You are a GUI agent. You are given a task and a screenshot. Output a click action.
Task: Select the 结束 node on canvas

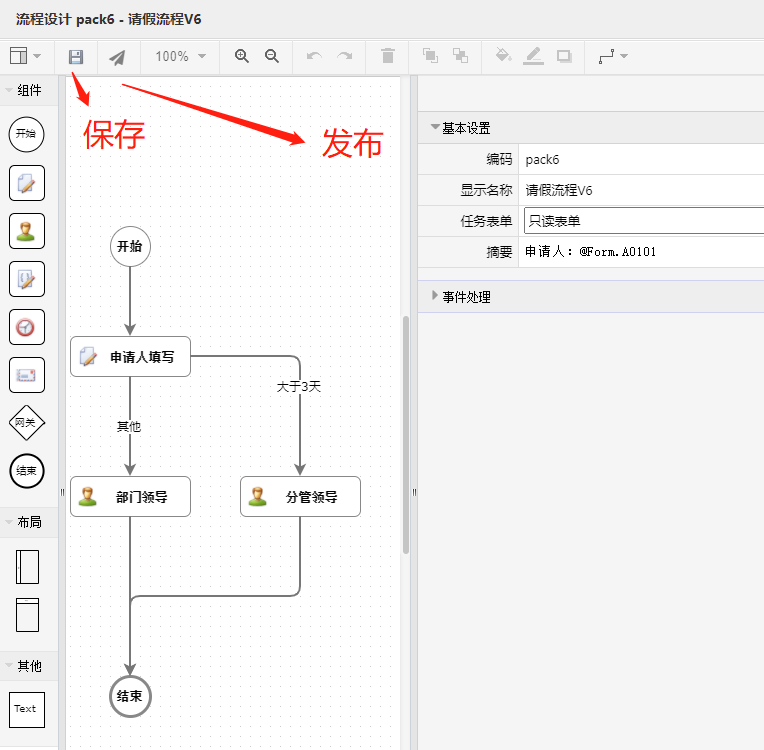[x=130, y=696]
